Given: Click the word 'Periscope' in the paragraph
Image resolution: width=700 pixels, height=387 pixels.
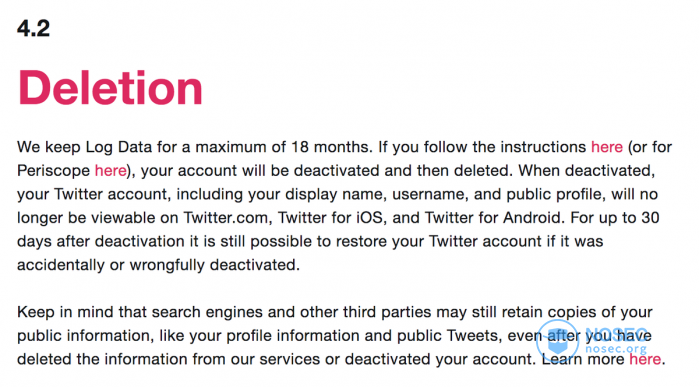Looking at the screenshot, I should coord(54,171).
